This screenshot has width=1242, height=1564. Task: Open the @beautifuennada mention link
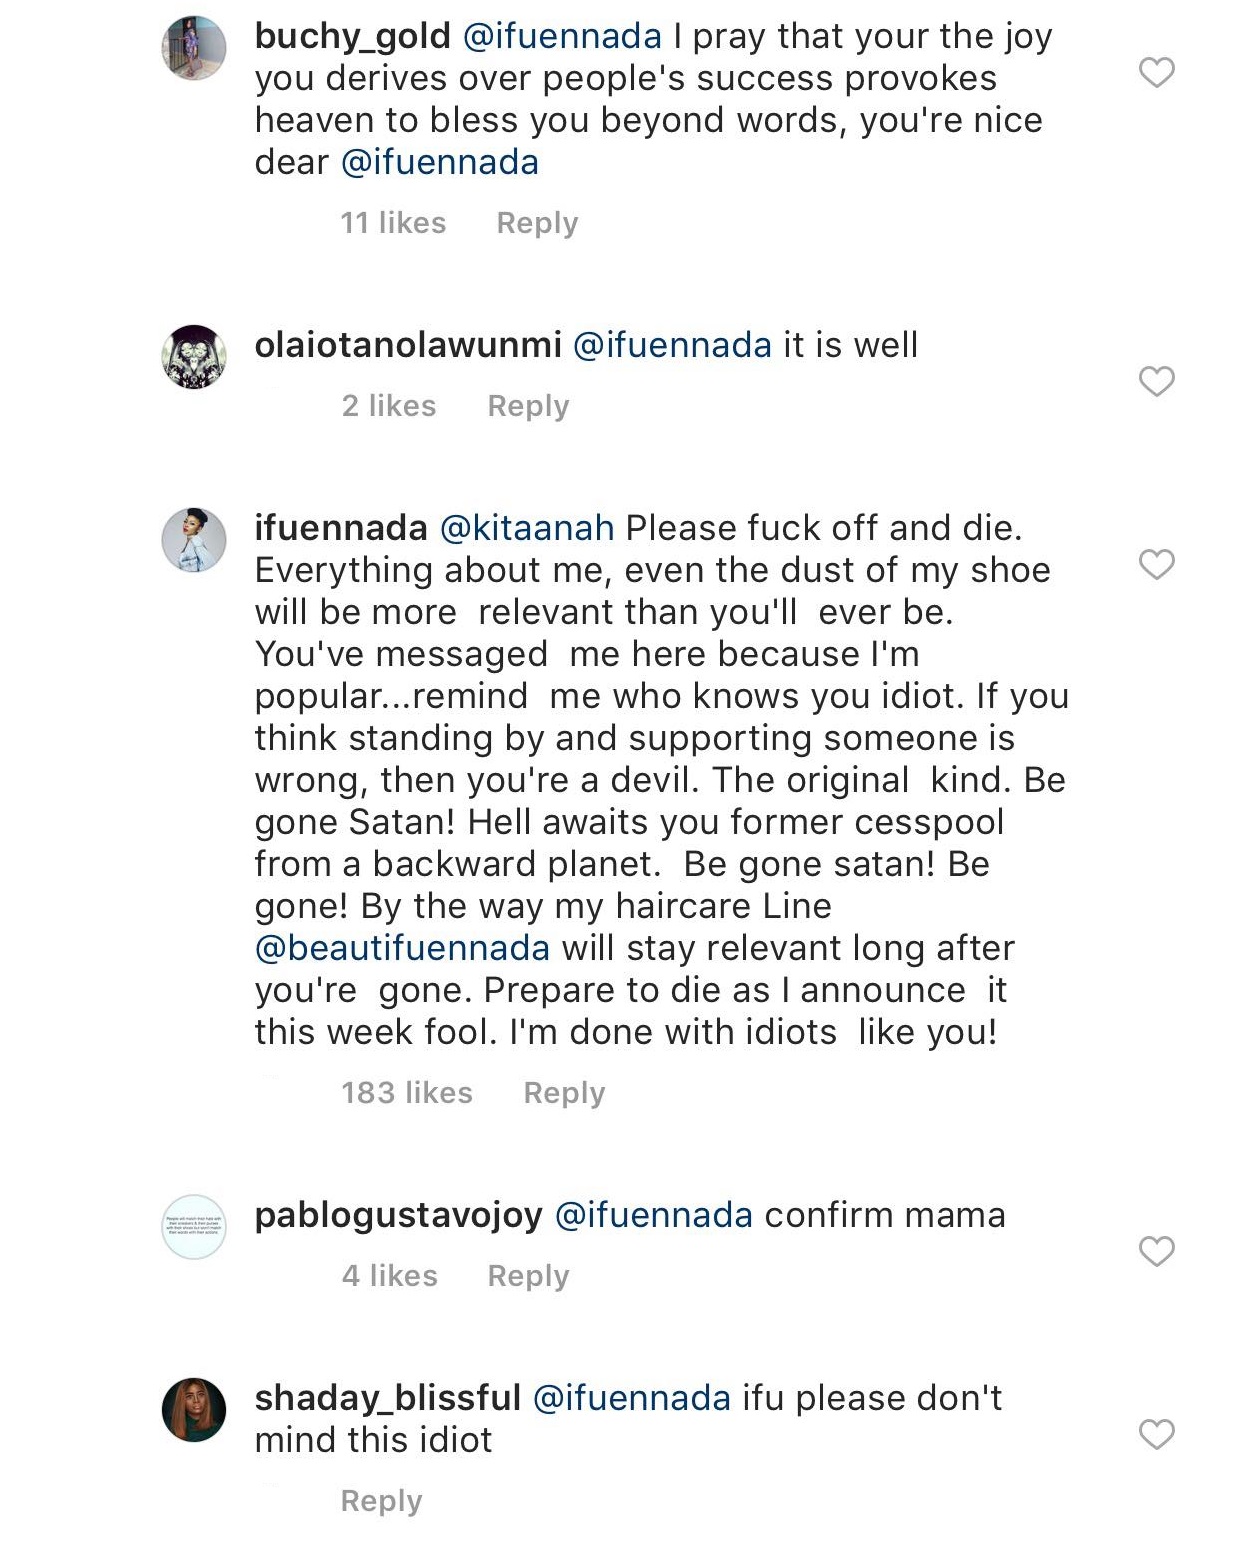coord(402,948)
